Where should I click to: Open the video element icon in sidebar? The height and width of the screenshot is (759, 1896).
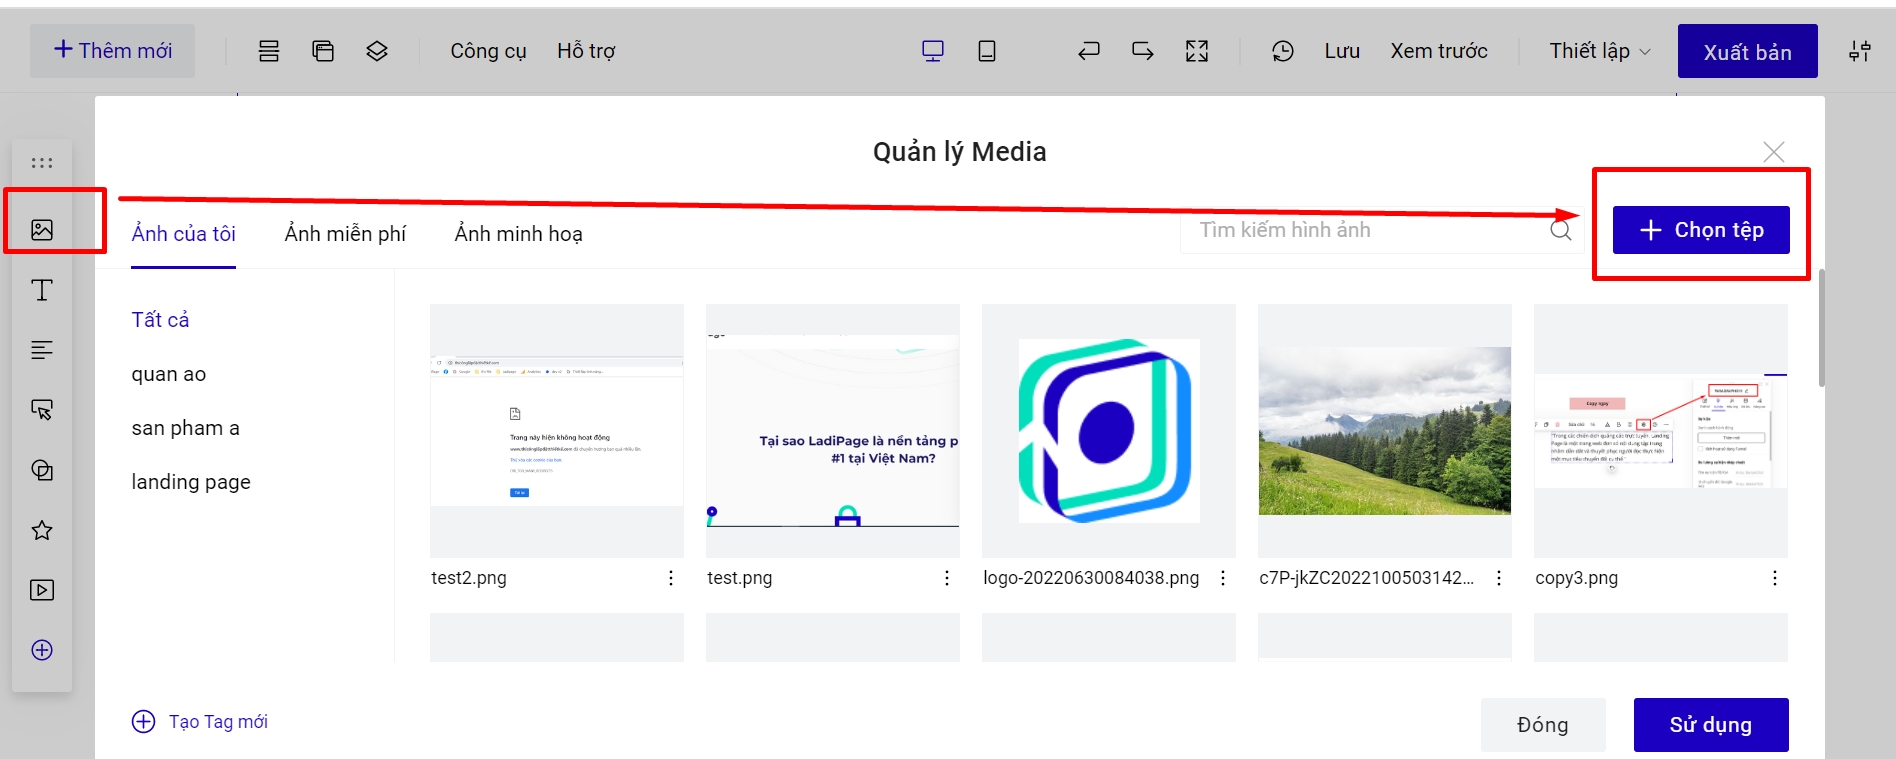(x=42, y=590)
